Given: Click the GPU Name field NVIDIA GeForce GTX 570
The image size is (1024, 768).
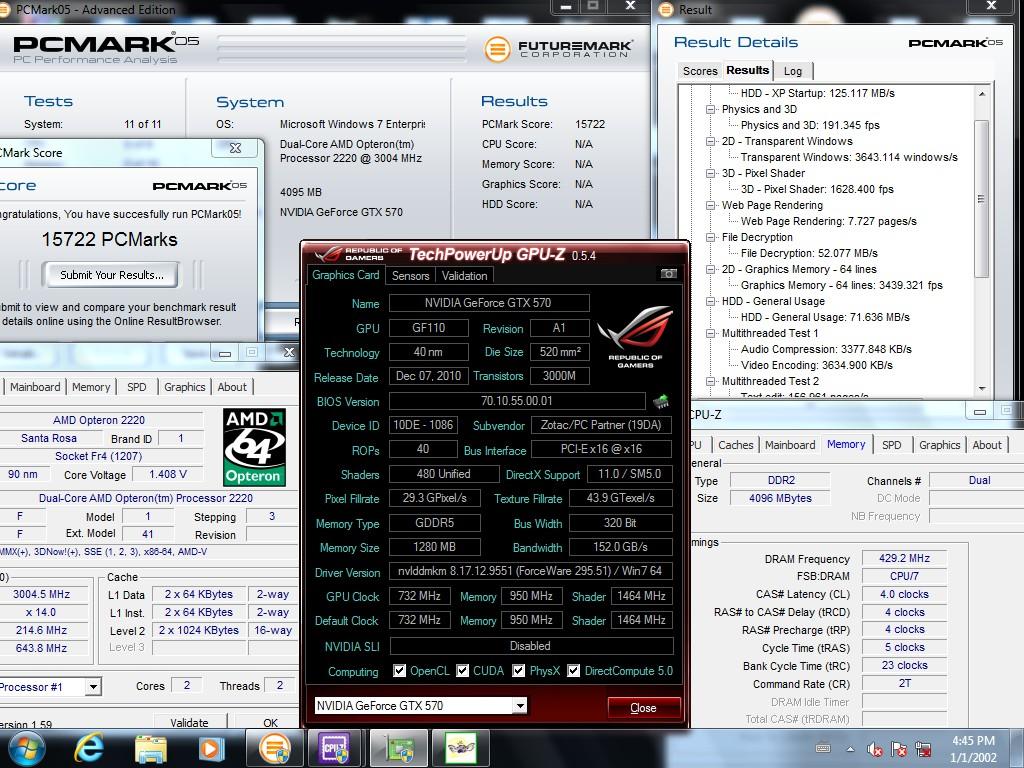Looking at the screenshot, I should tap(489, 302).
